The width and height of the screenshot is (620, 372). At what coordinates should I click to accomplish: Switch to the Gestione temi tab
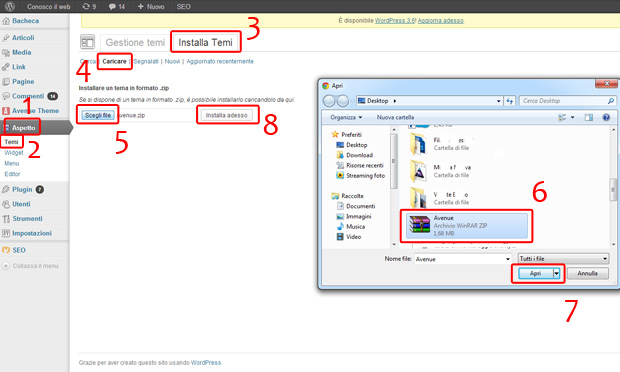135,42
